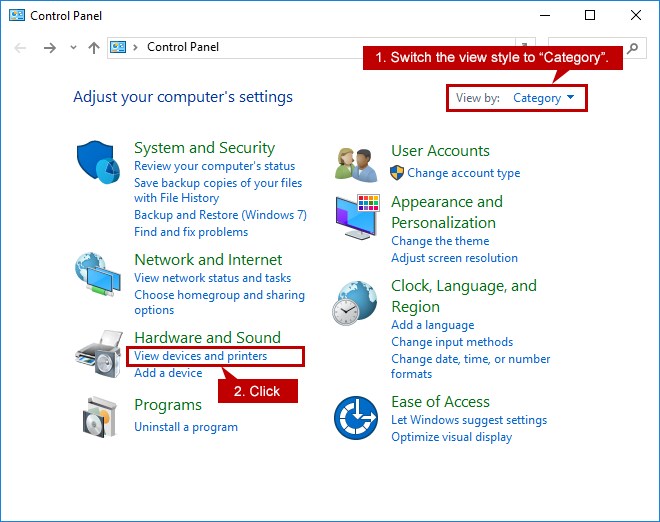Open the Hardware and Sound printer icon
Screen dimensions: 660x522
point(99,354)
